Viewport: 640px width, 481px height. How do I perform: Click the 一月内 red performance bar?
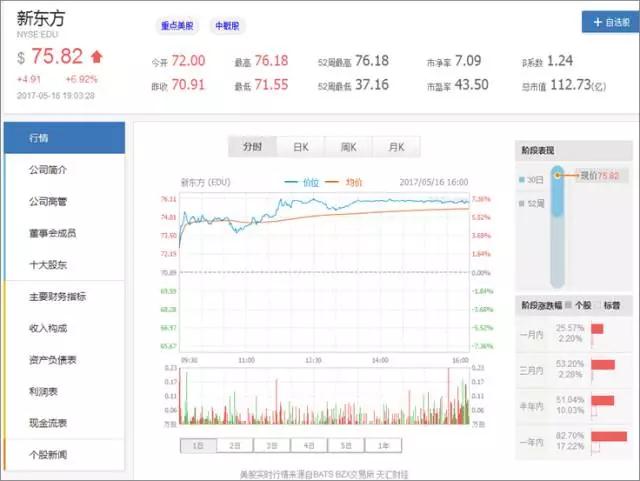[597, 329]
